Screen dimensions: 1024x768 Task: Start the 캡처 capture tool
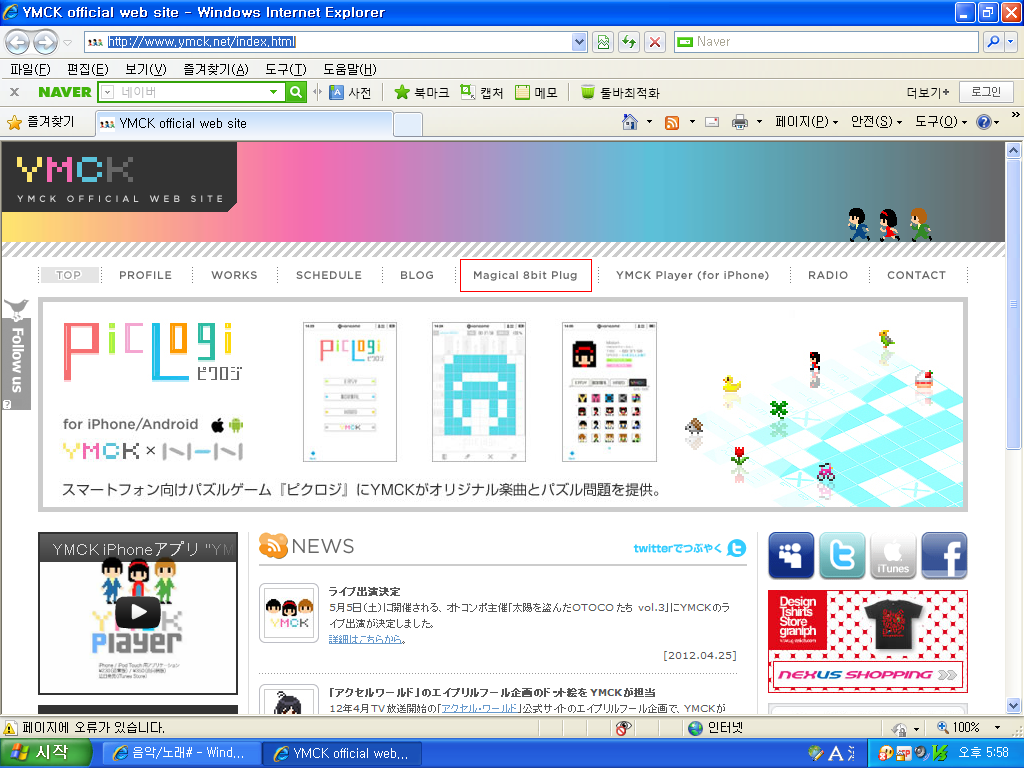point(482,93)
